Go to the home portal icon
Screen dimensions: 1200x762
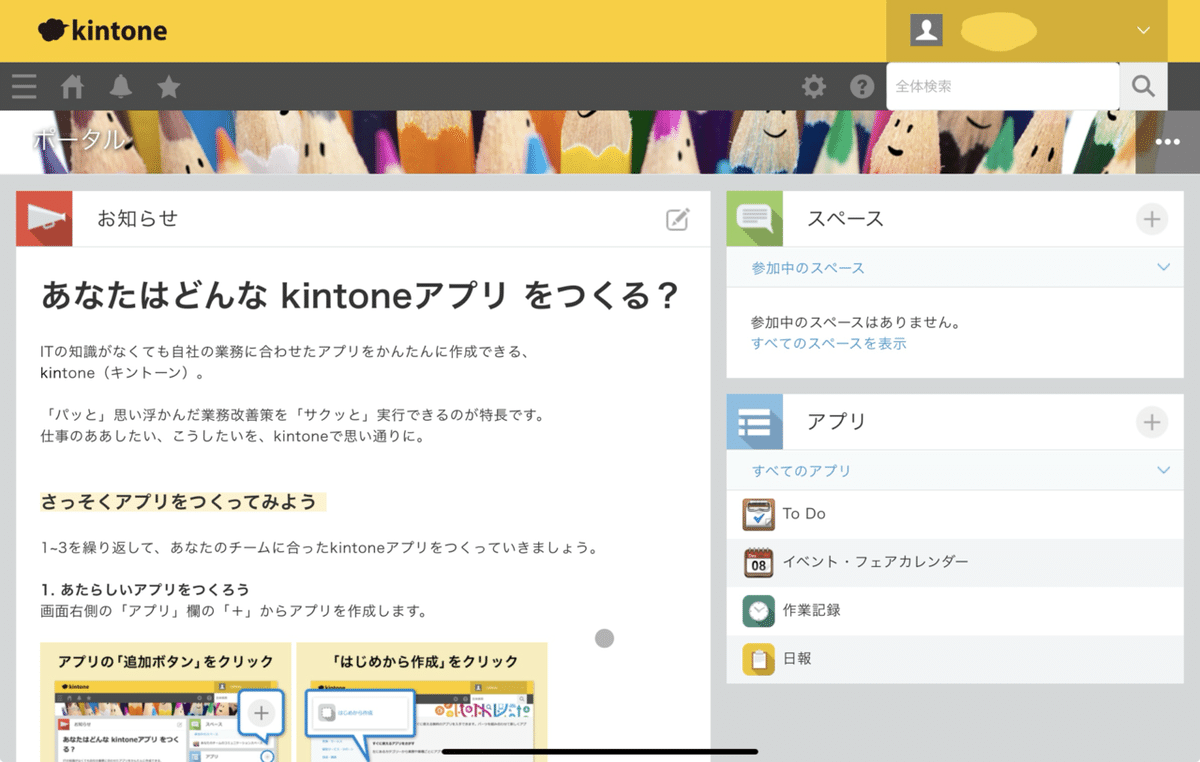(72, 87)
